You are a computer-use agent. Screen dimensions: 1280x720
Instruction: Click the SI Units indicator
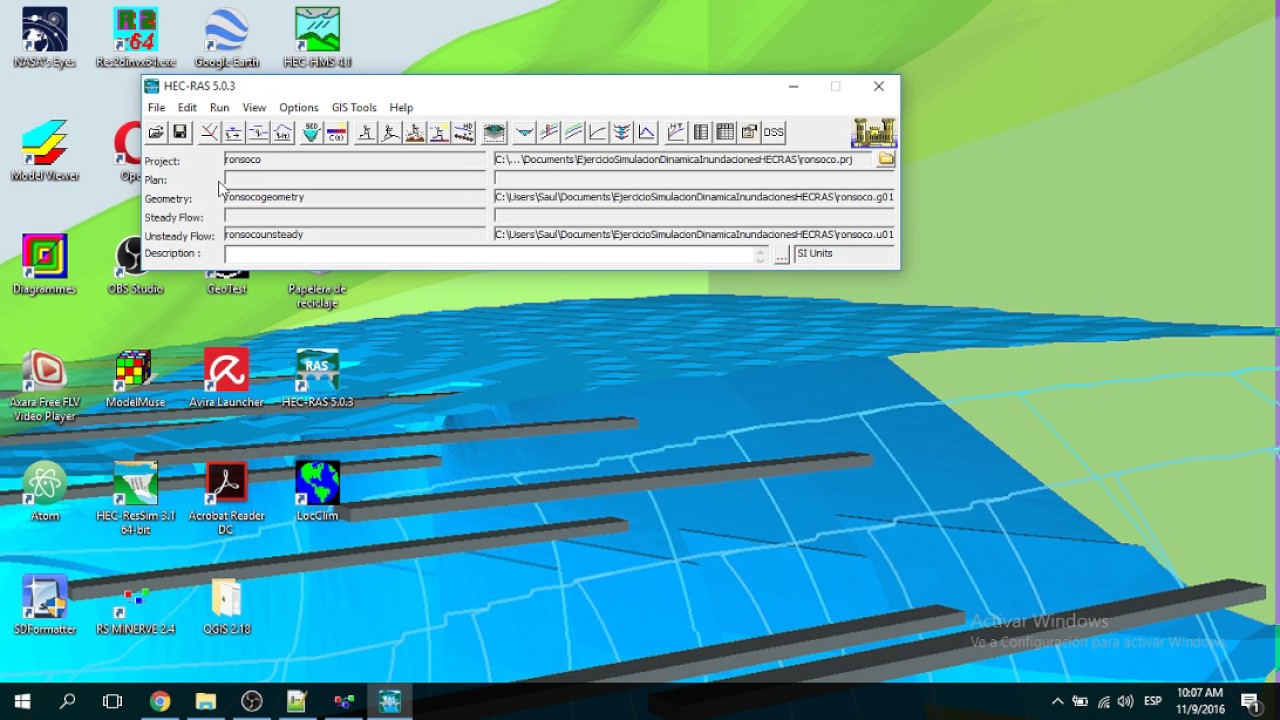click(845, 254)
